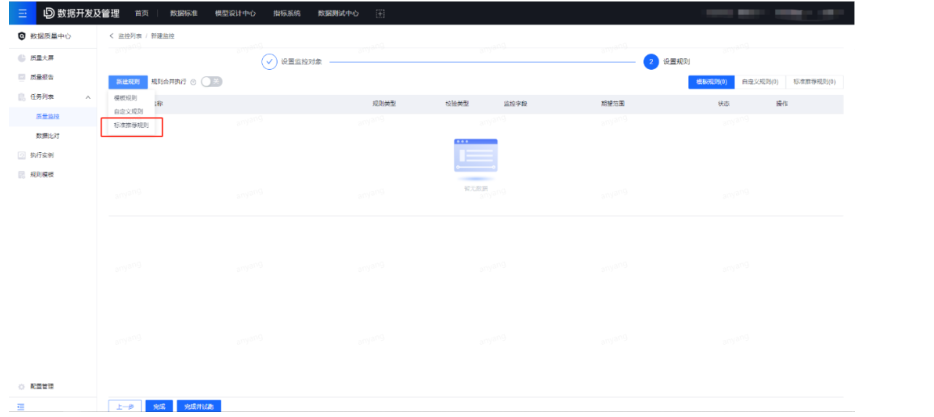
Task: Select 质量监控 in the sidebar
Action: [x=48, y=117]
